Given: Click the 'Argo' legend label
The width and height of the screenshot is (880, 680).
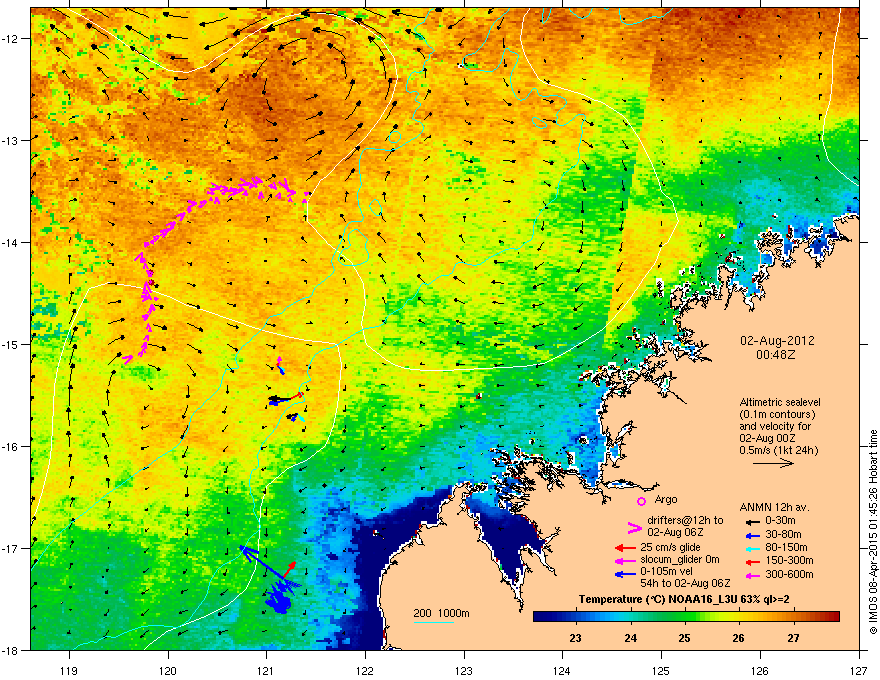Looking at the screenshot, I should 666,499.
